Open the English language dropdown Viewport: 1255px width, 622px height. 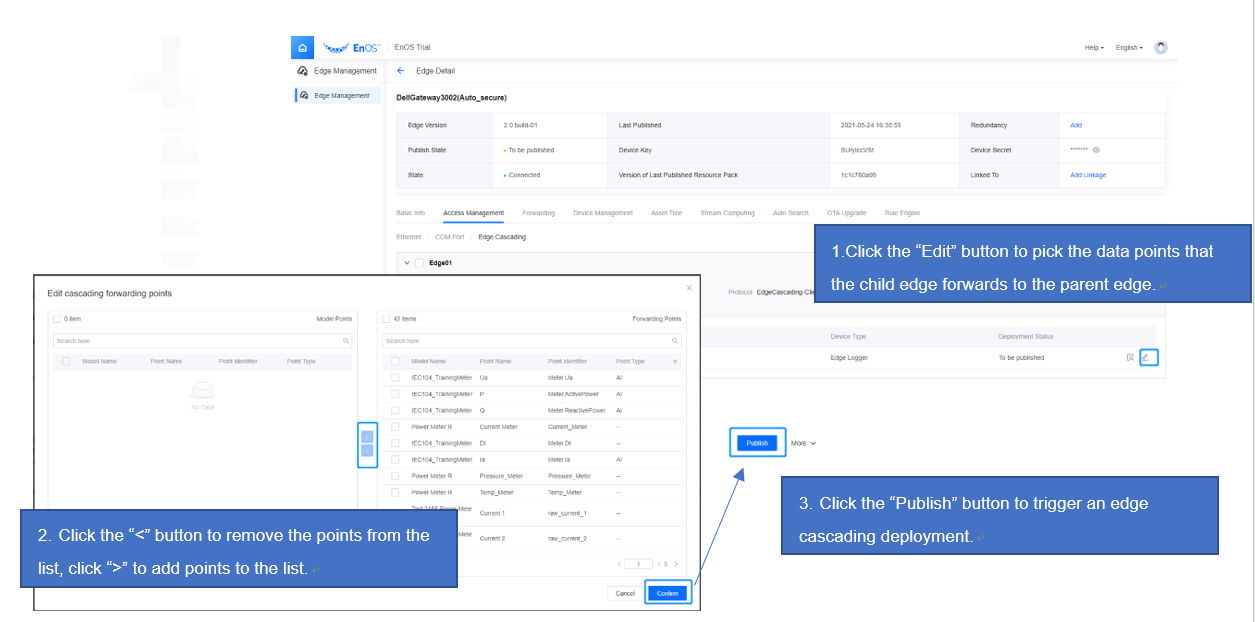click(1129, 48)
